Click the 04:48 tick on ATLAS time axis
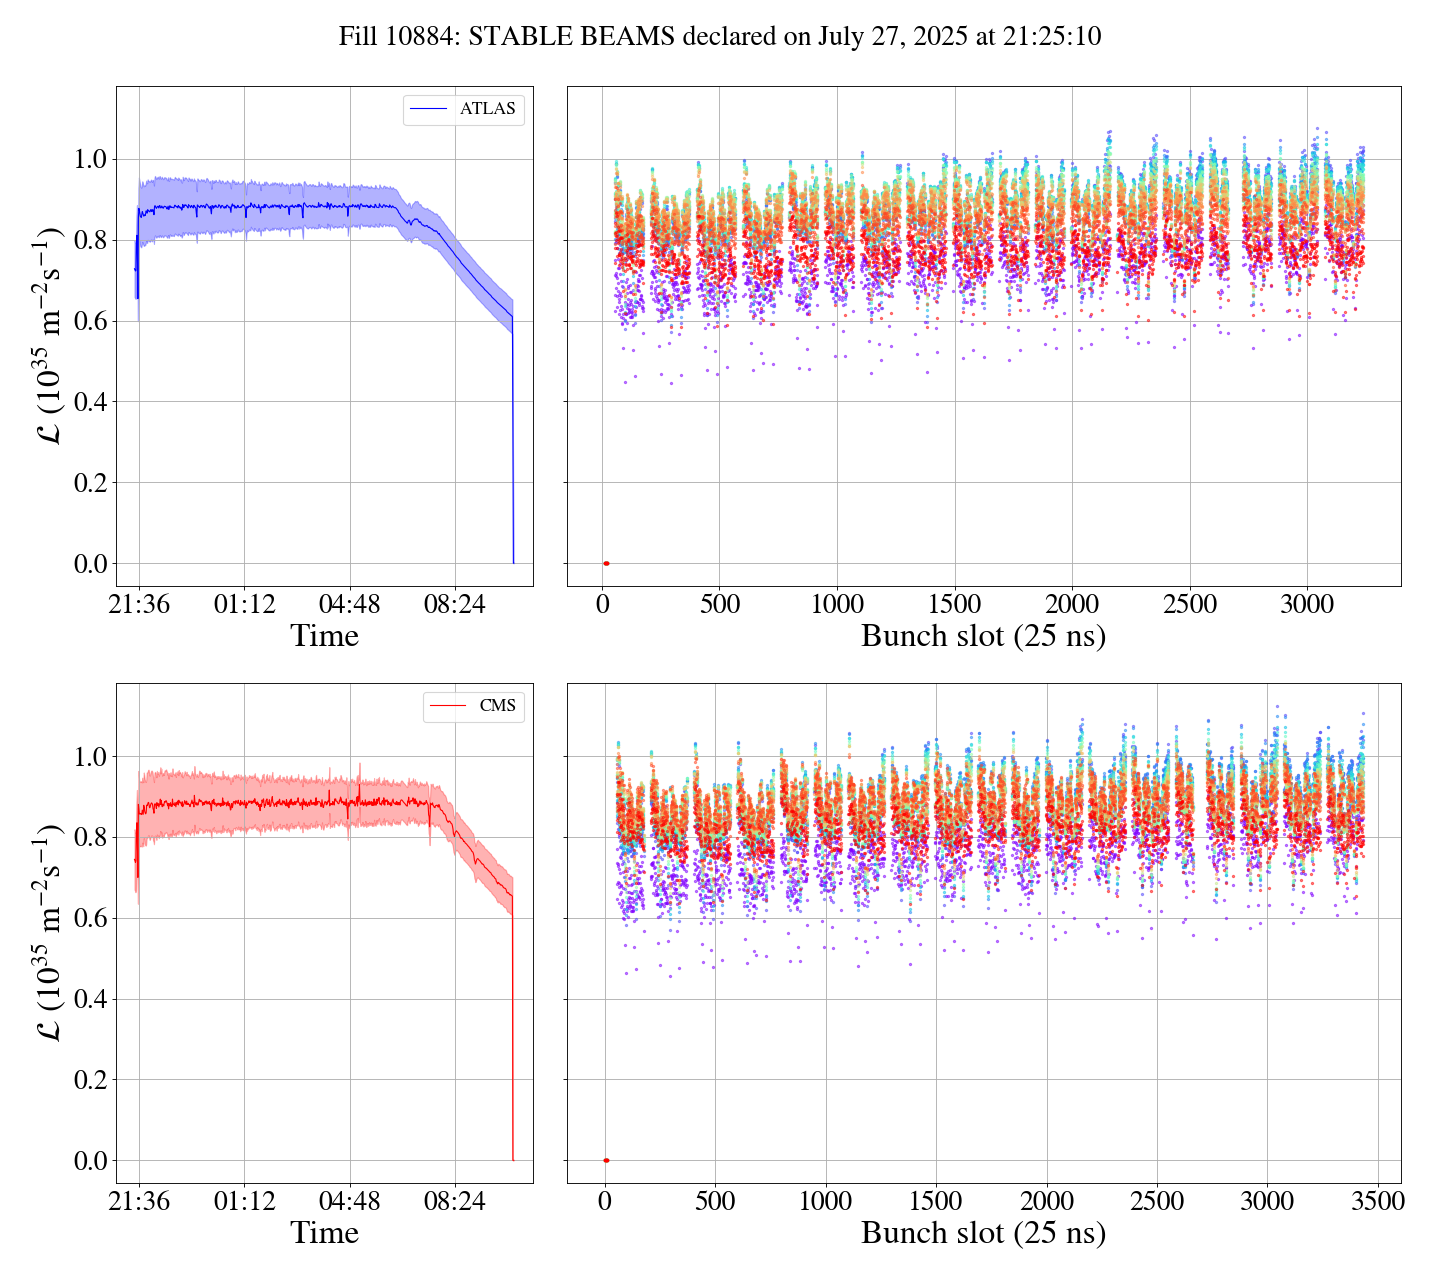The height and width of the screenshot is (1280, 1440). pyautogui.click(x=350, y=604)
